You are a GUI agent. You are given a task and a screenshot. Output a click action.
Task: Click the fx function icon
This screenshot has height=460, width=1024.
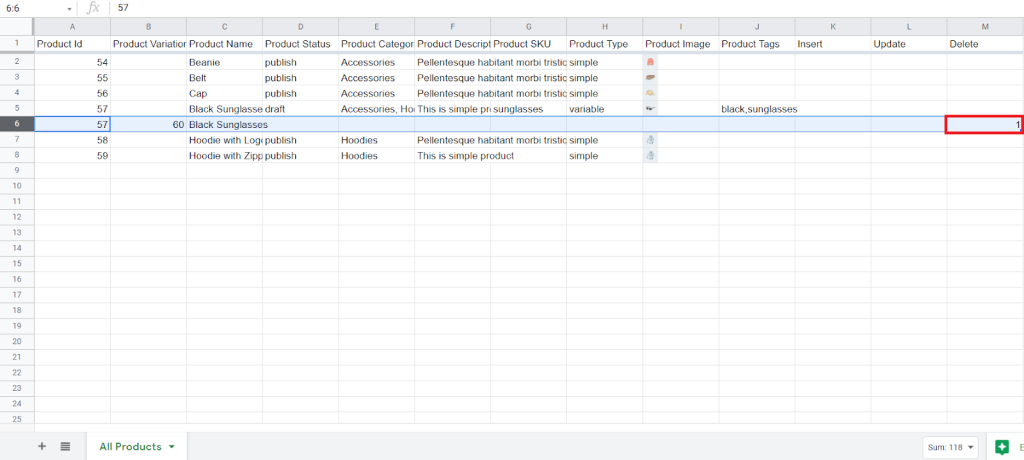(93, 8)
